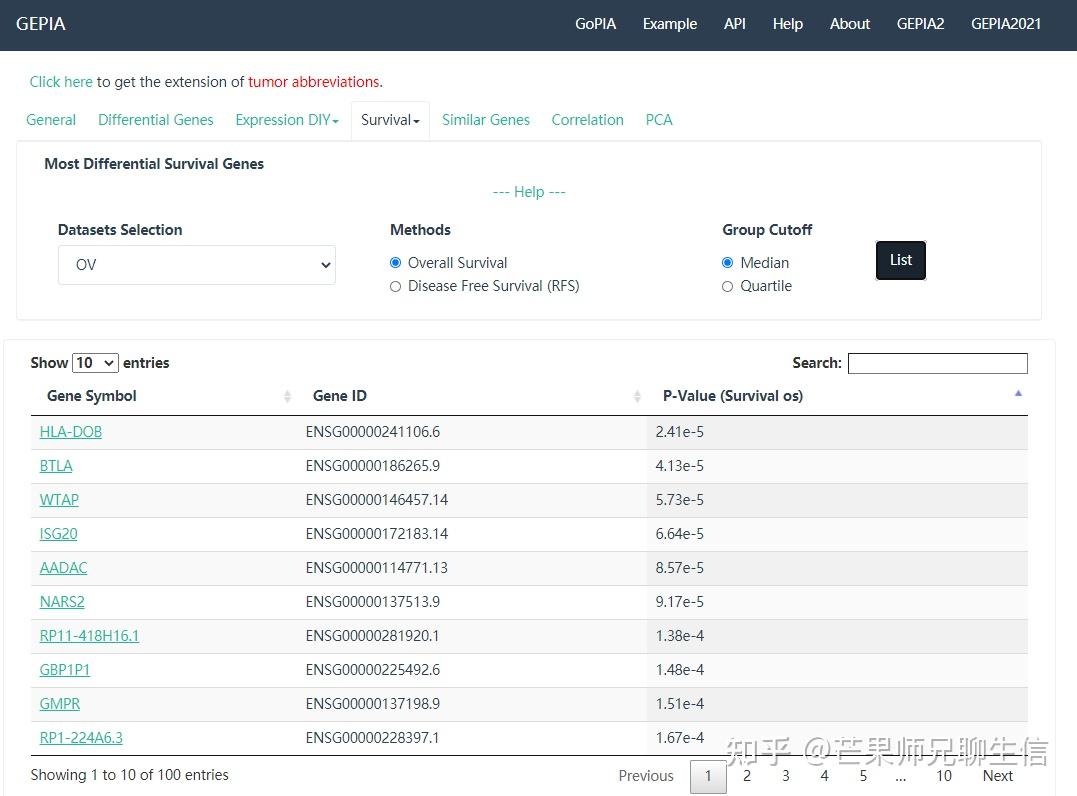Go to Differential Genes tab

click(x=156, y=120)
